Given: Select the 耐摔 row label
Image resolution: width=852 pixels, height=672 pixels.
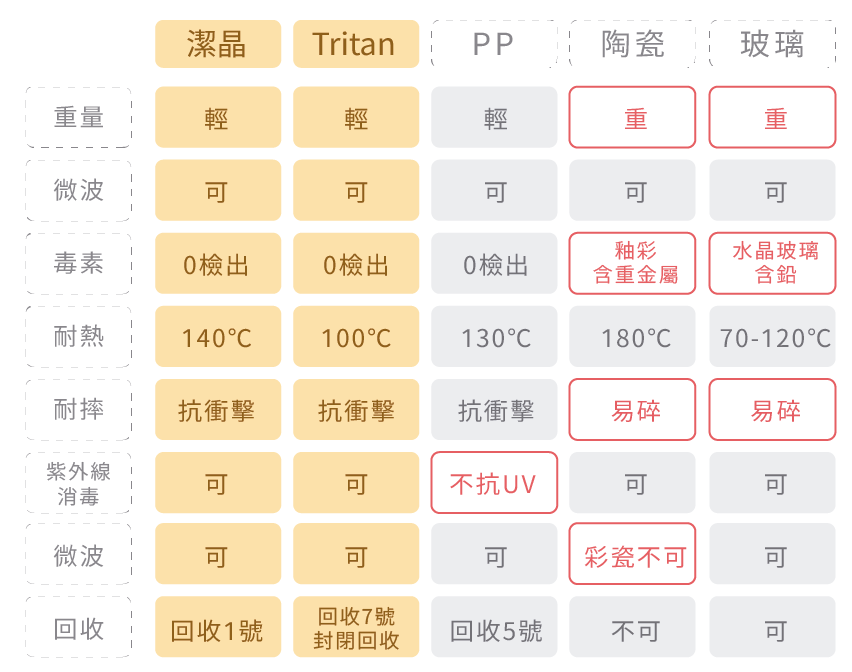Looking at the screenshot, I should point(79,410).
